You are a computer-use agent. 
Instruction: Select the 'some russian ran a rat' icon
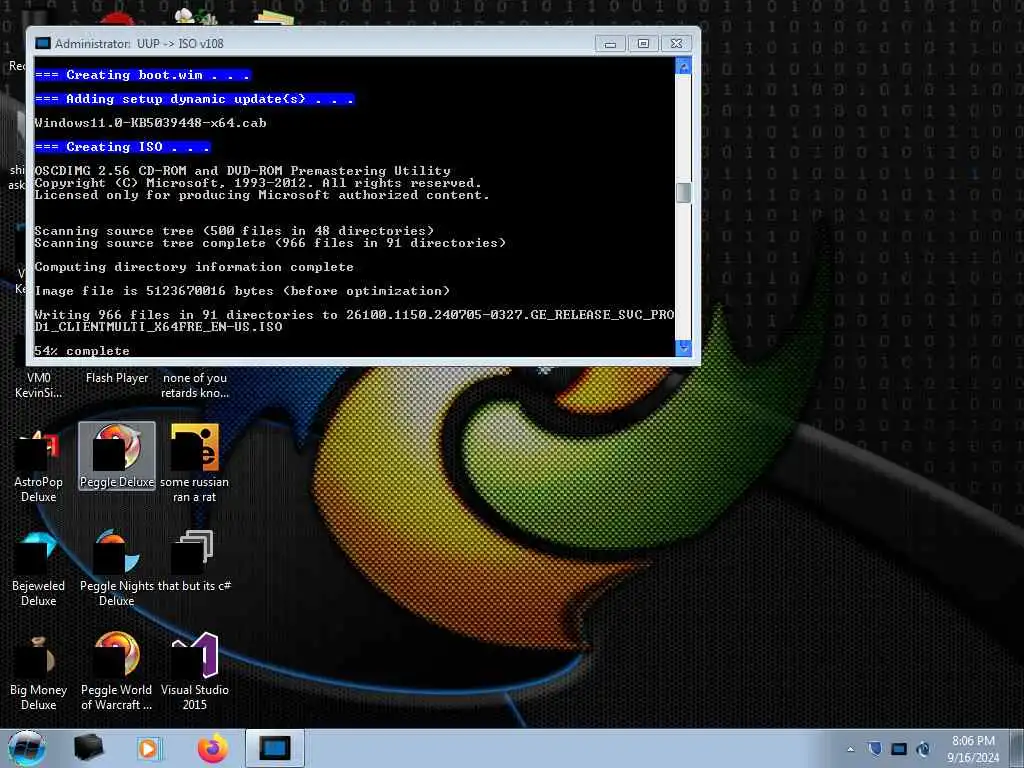click(x=195, y=464)
